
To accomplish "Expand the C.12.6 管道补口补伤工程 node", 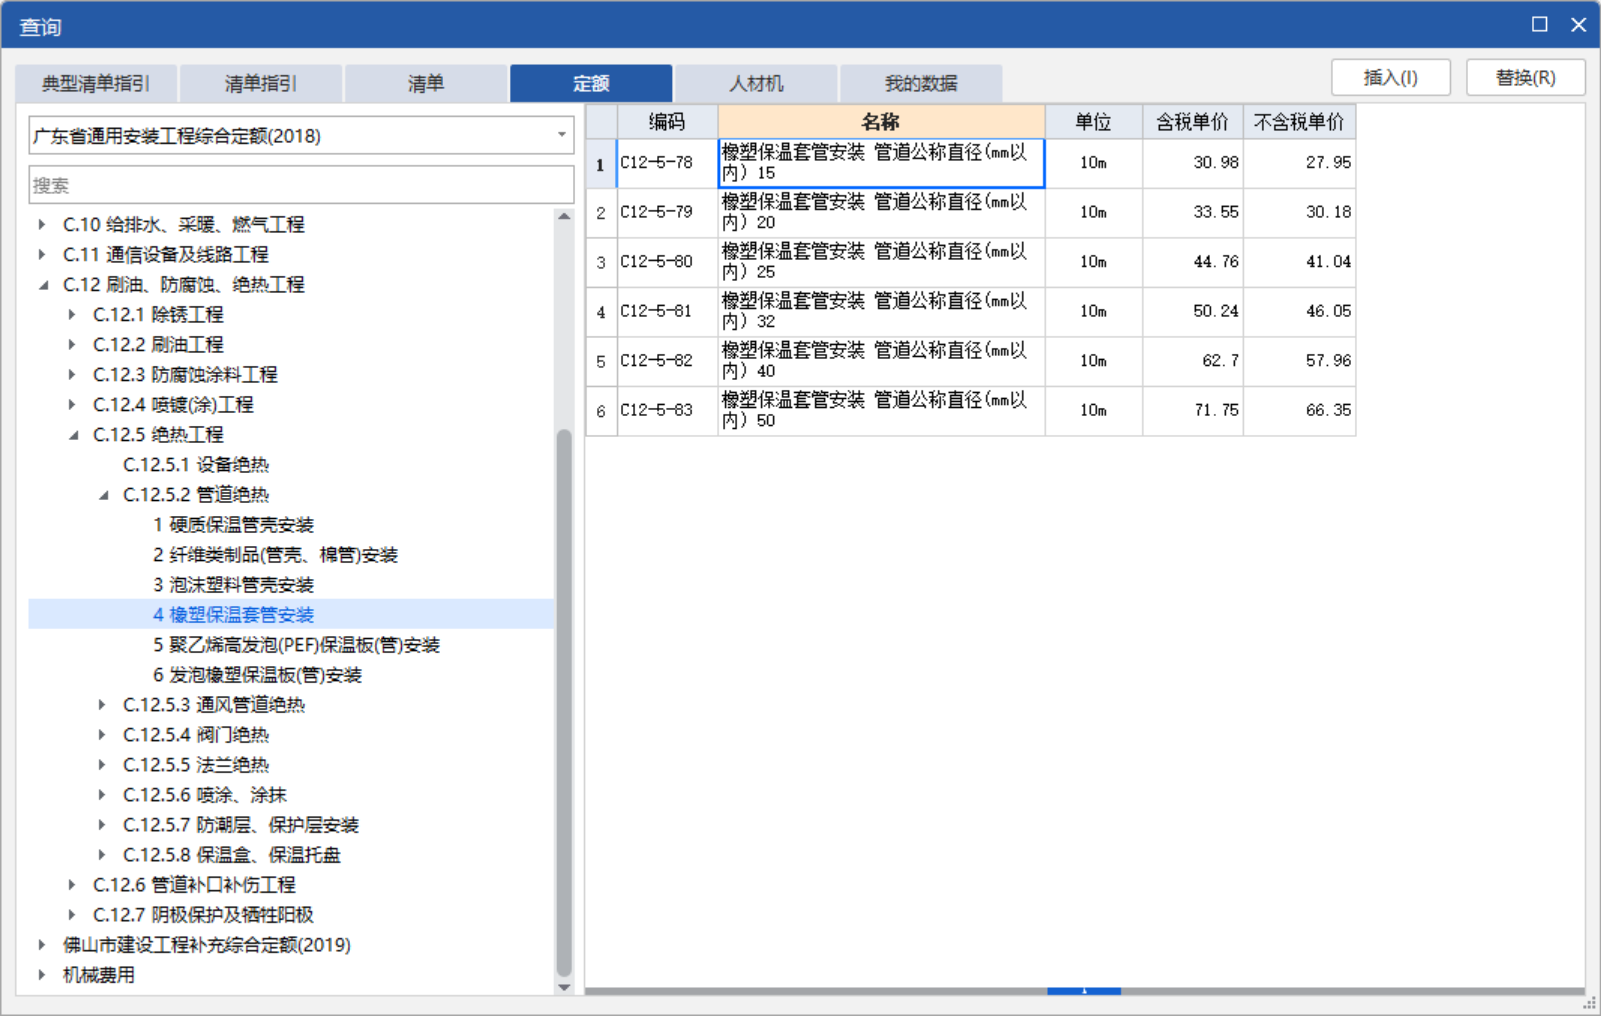I will click(x=72, y=885).
